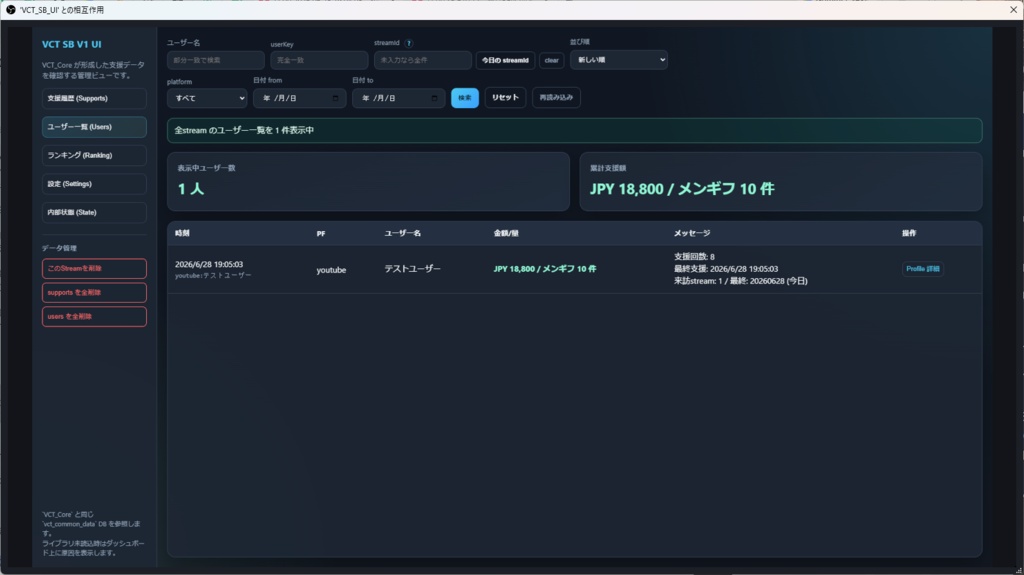Screen dimensions: 1024x575
Task: Click youtube:テストユーザー key under timestamp
Action: (x=213, y=276)
